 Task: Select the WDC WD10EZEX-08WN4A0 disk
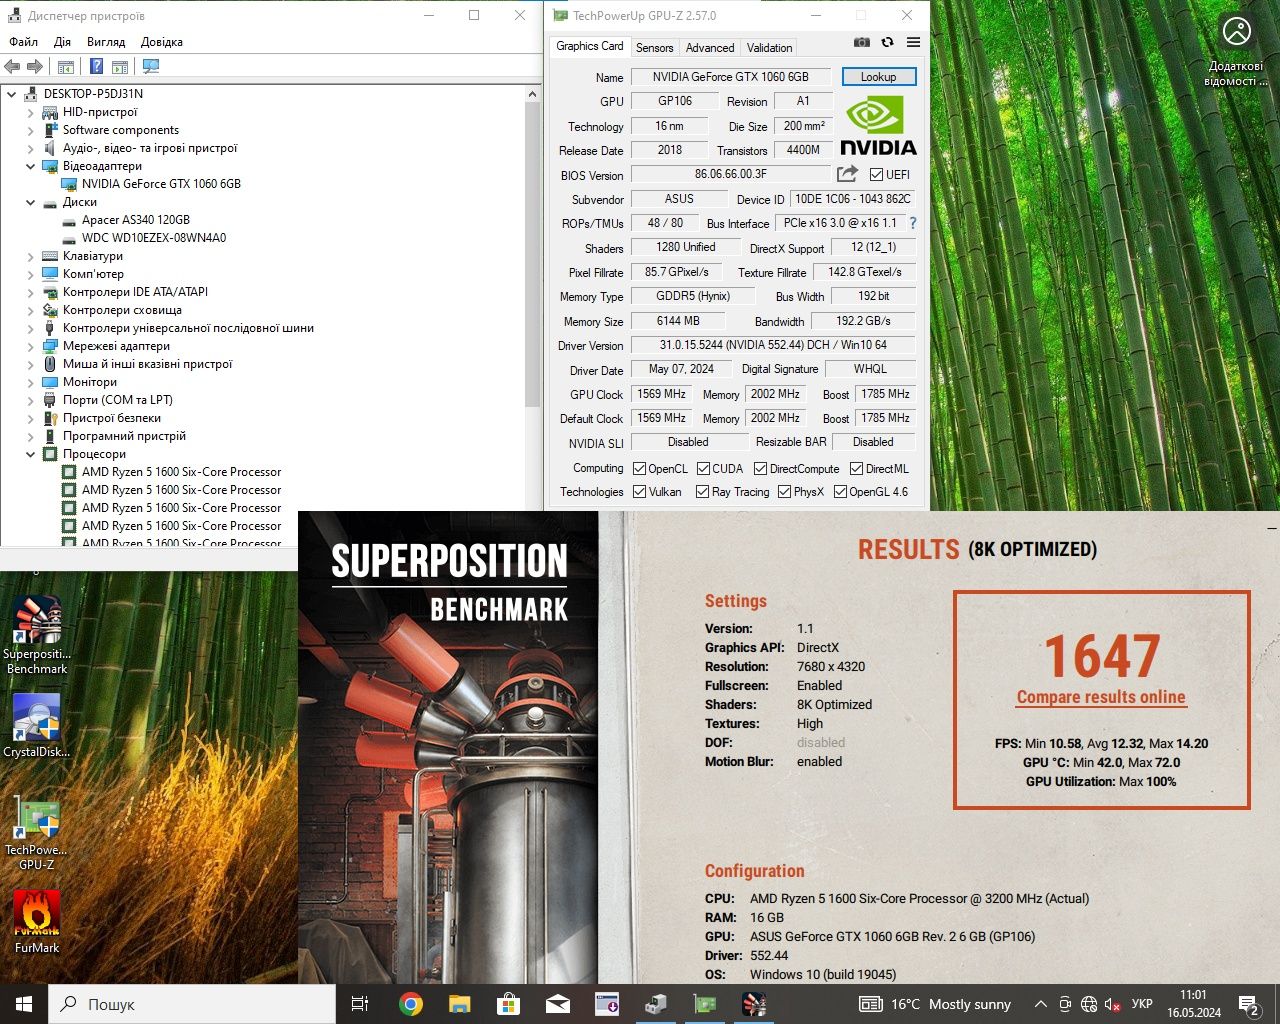(154, 238)
